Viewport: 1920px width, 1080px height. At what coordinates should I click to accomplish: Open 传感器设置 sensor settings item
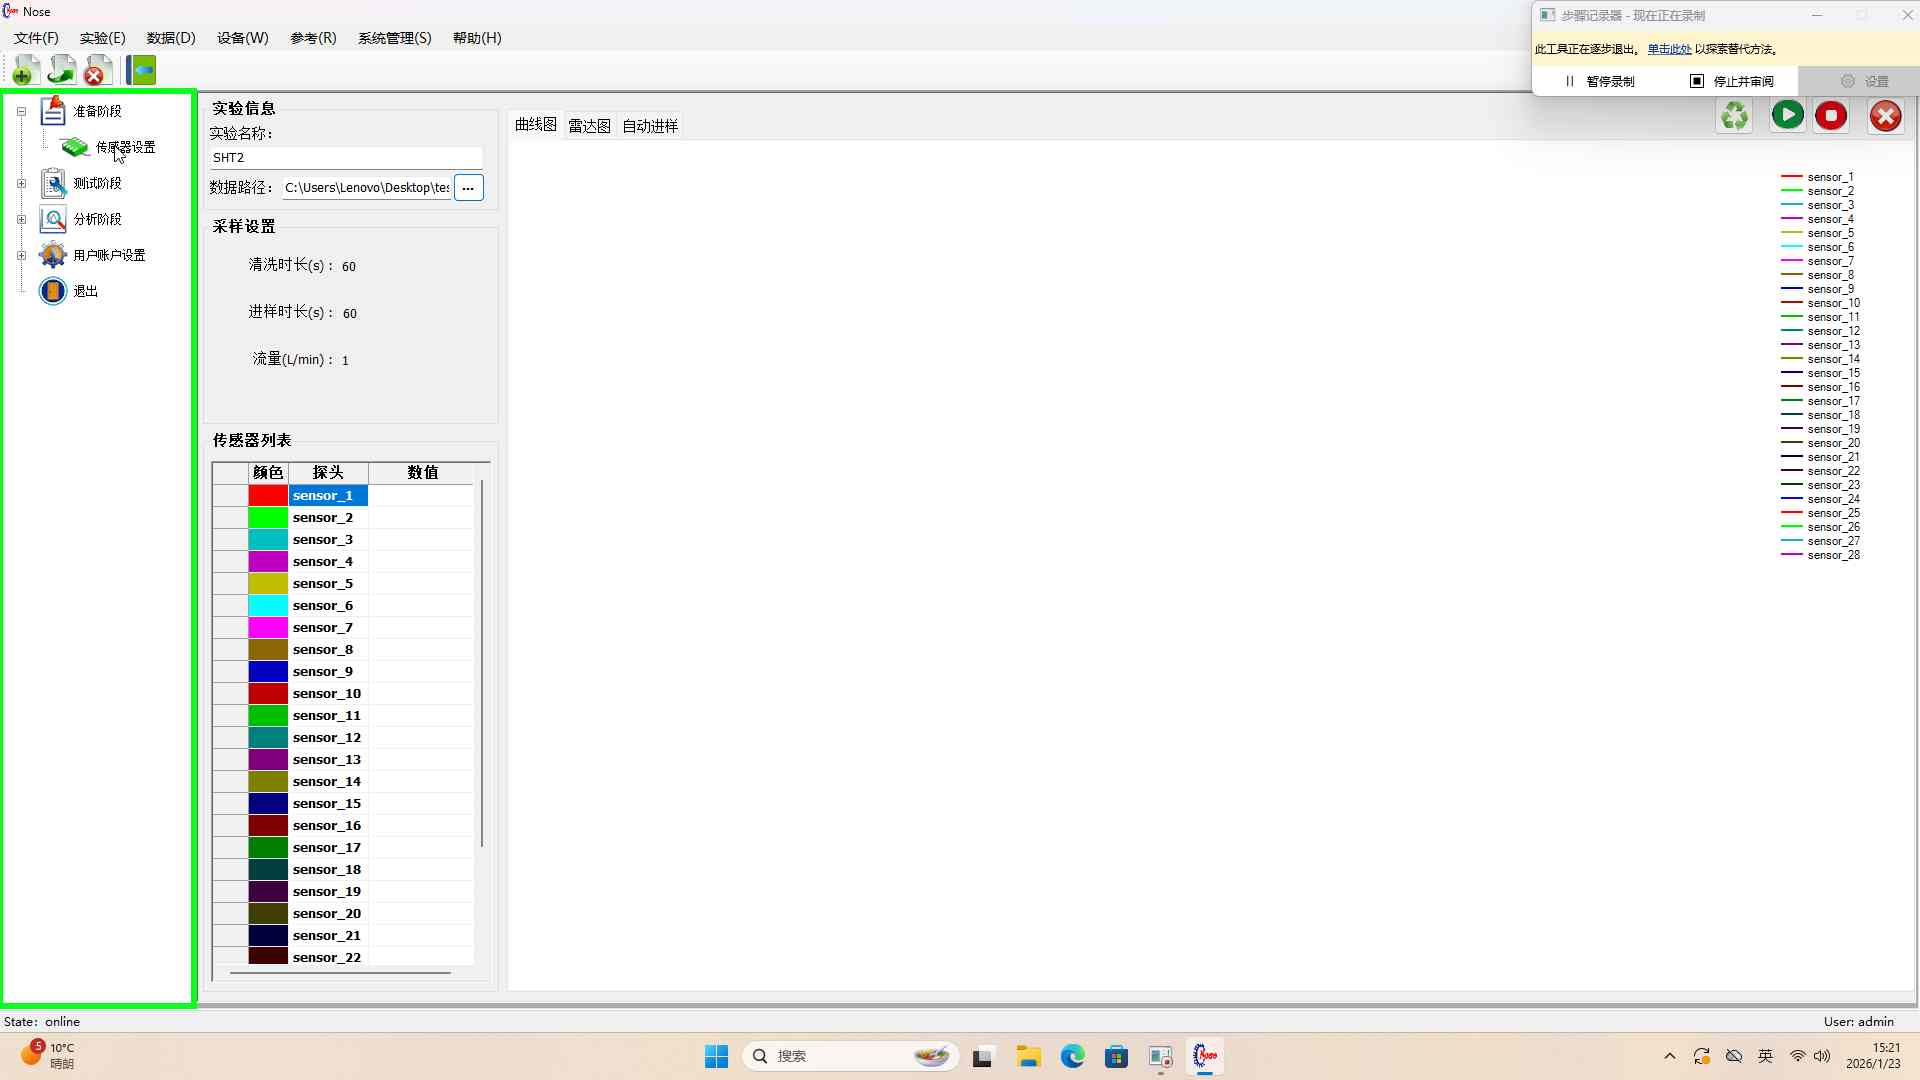tap(125, 147)
